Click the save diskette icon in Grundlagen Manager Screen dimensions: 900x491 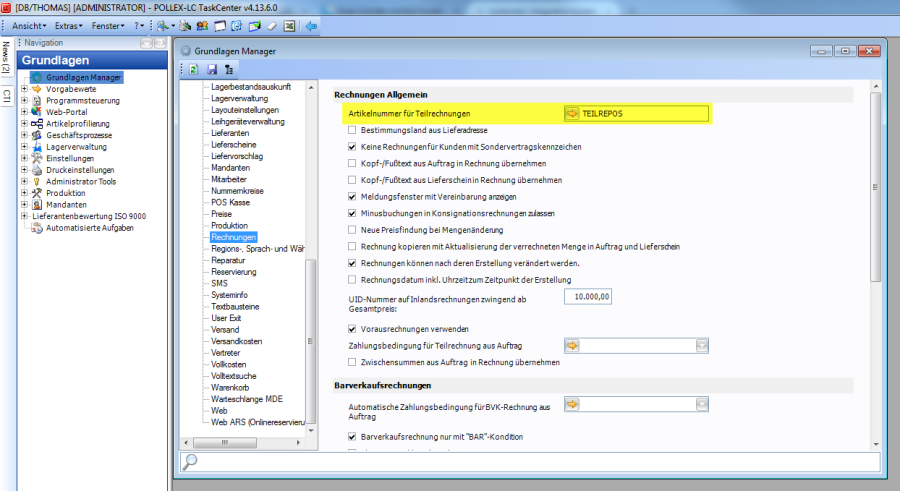(x=211, y=70)
